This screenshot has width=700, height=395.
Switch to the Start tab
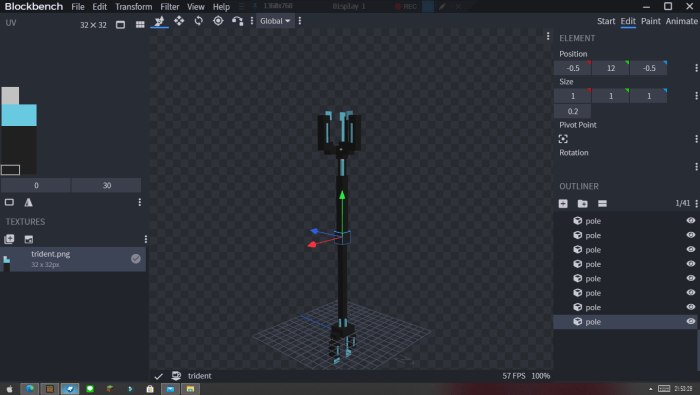[606, 21]
